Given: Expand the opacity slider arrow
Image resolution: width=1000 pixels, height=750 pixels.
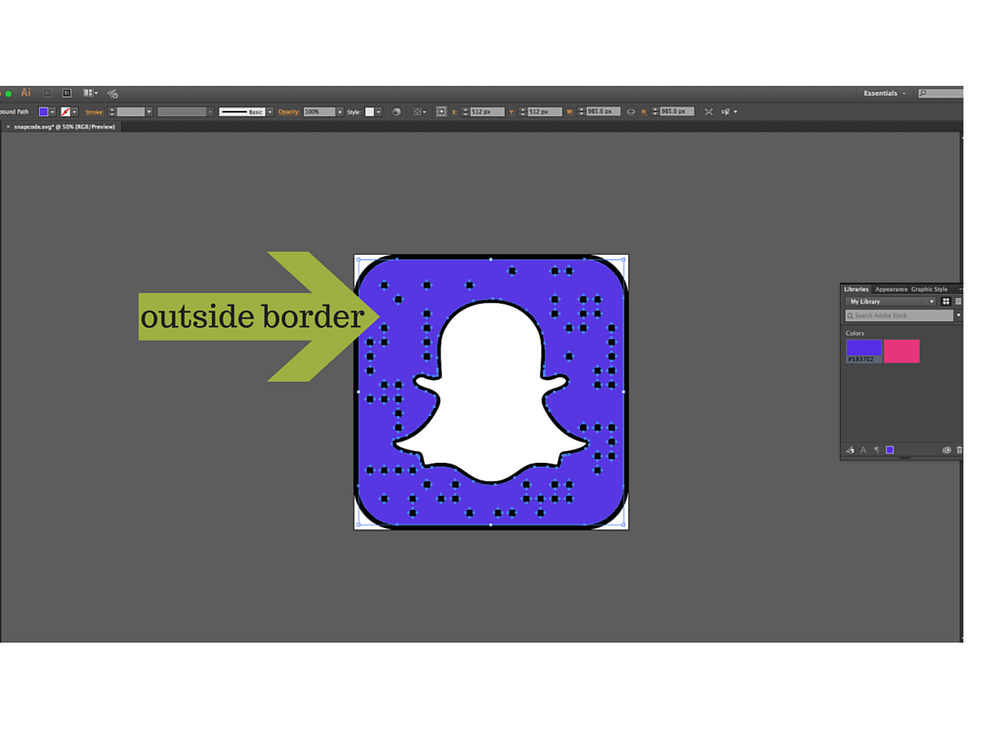Looking at the screenshot, I should tap(340, 112).
